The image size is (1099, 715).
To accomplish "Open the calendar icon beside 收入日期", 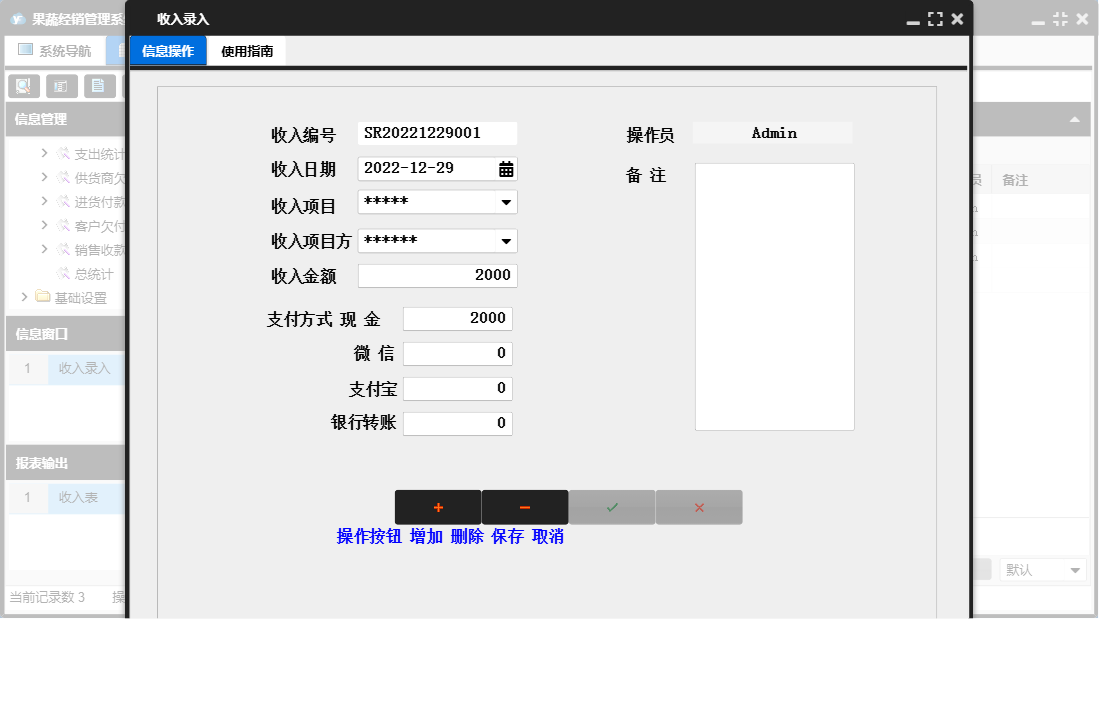I will point(505,168).
